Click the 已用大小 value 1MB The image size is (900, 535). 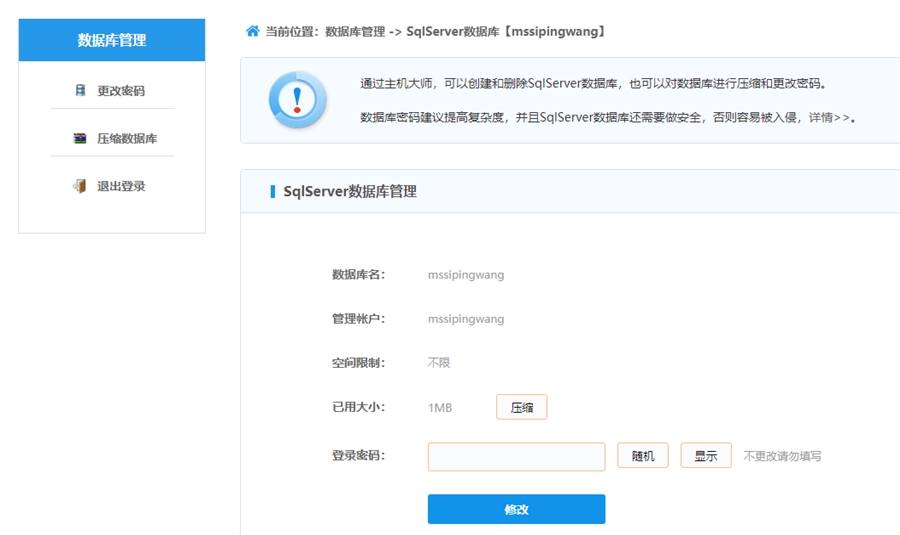tap(440, 408)
